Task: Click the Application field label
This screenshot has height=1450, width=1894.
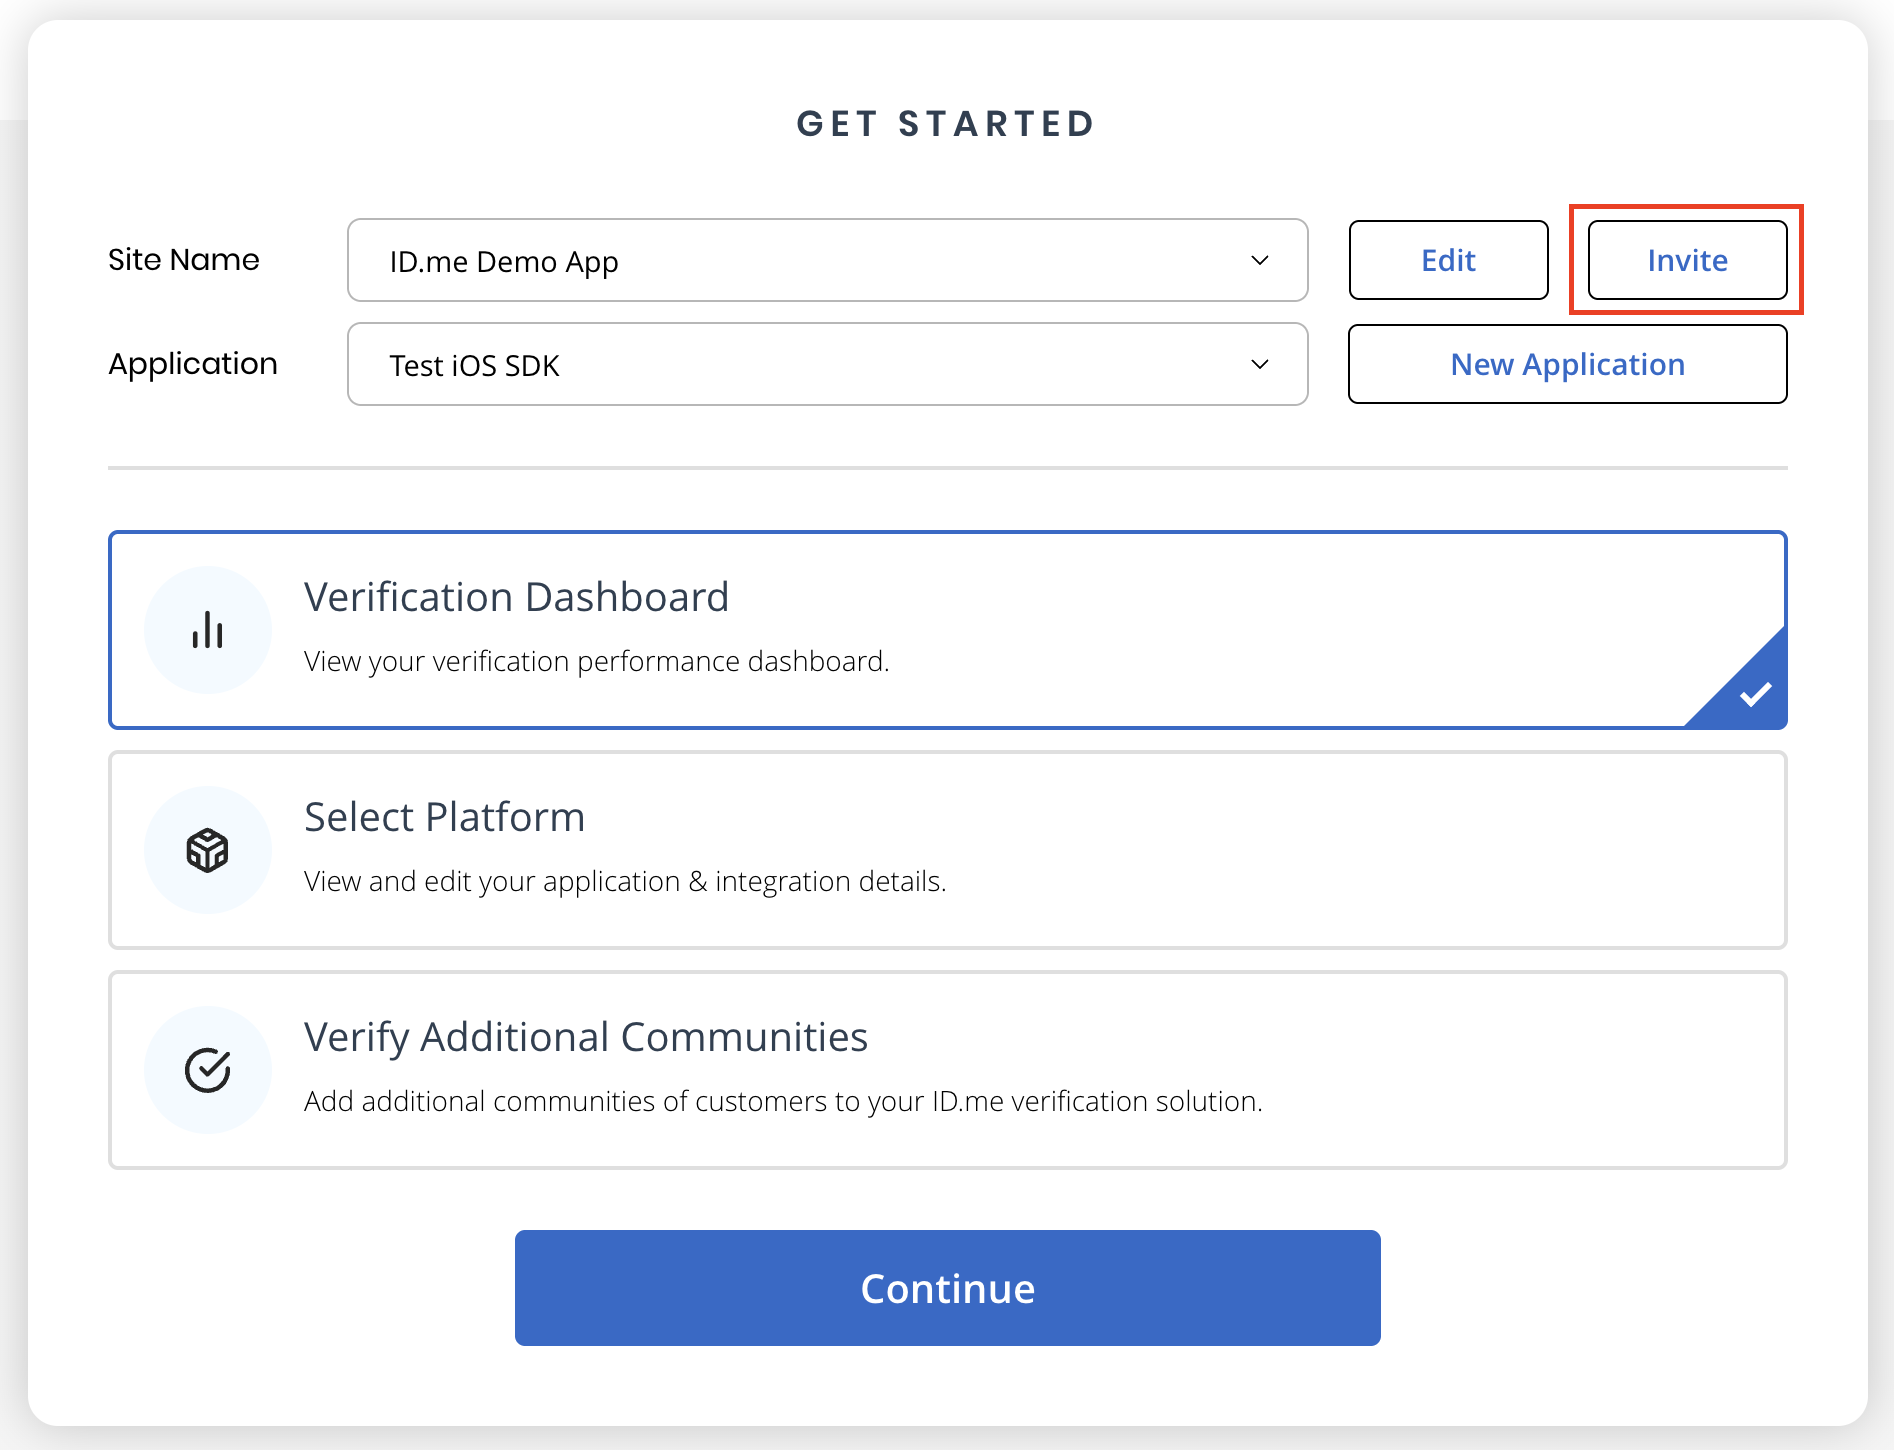Action: [193, 364]
